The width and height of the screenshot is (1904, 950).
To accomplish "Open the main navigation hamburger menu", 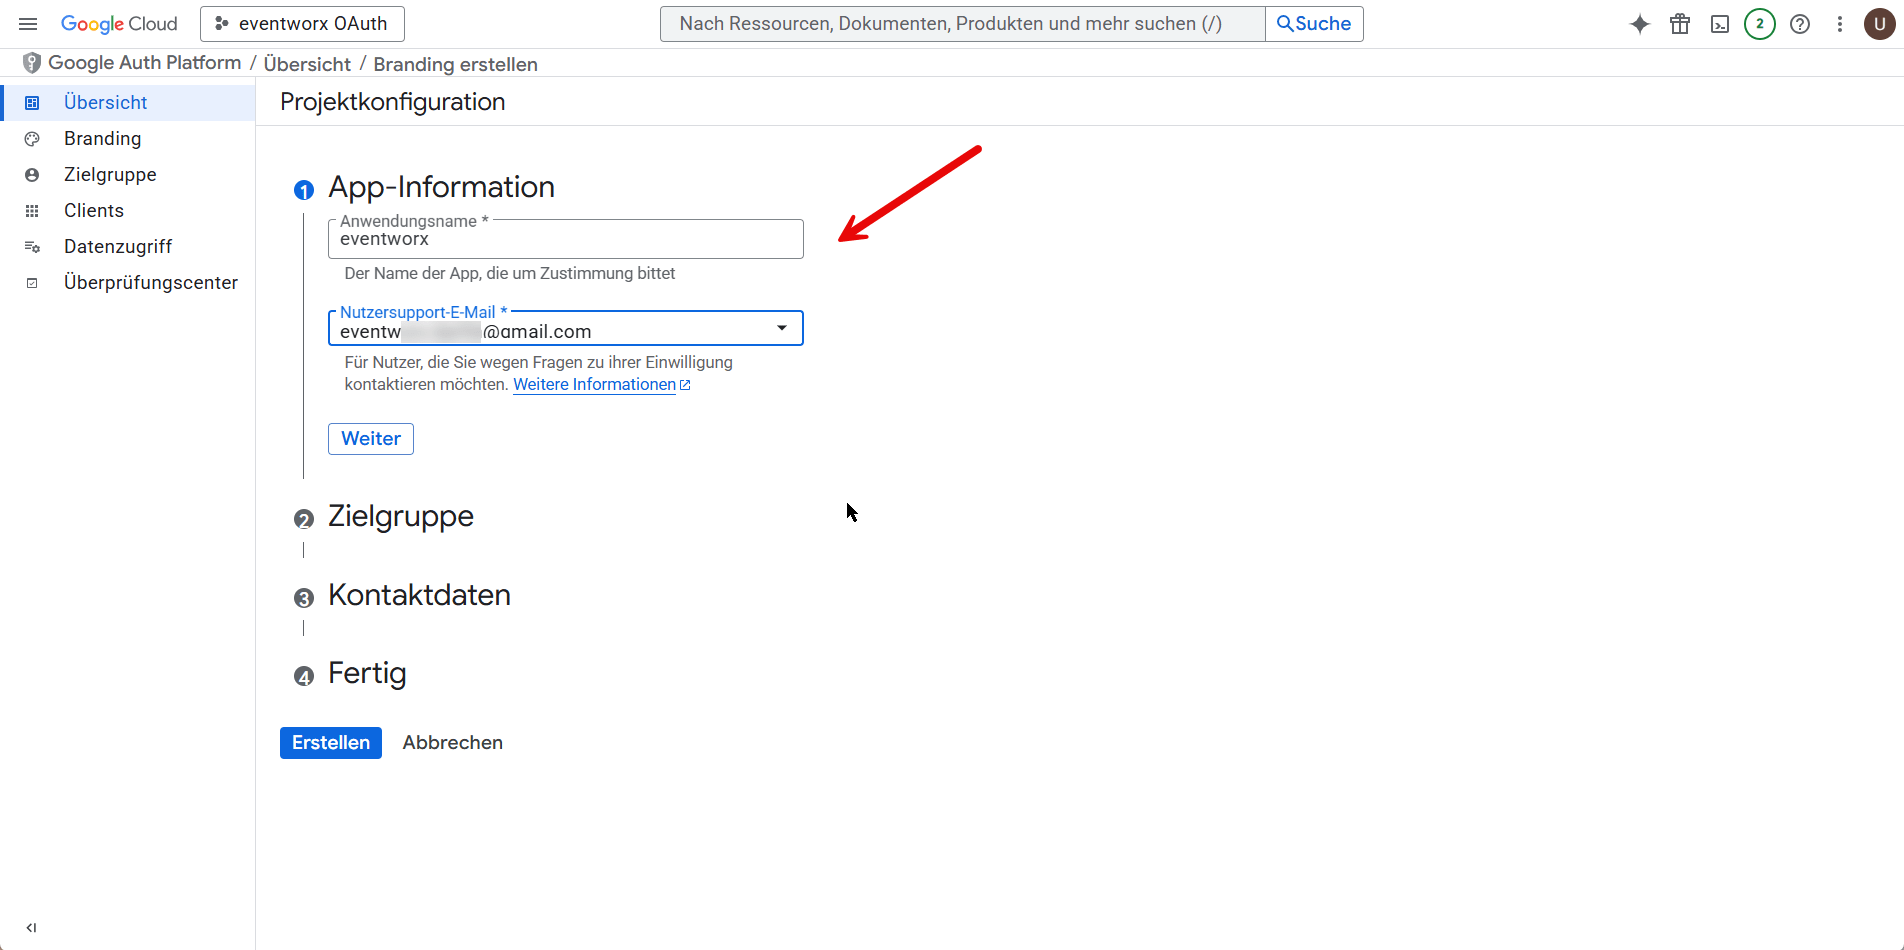I will [x=28, y=24].
